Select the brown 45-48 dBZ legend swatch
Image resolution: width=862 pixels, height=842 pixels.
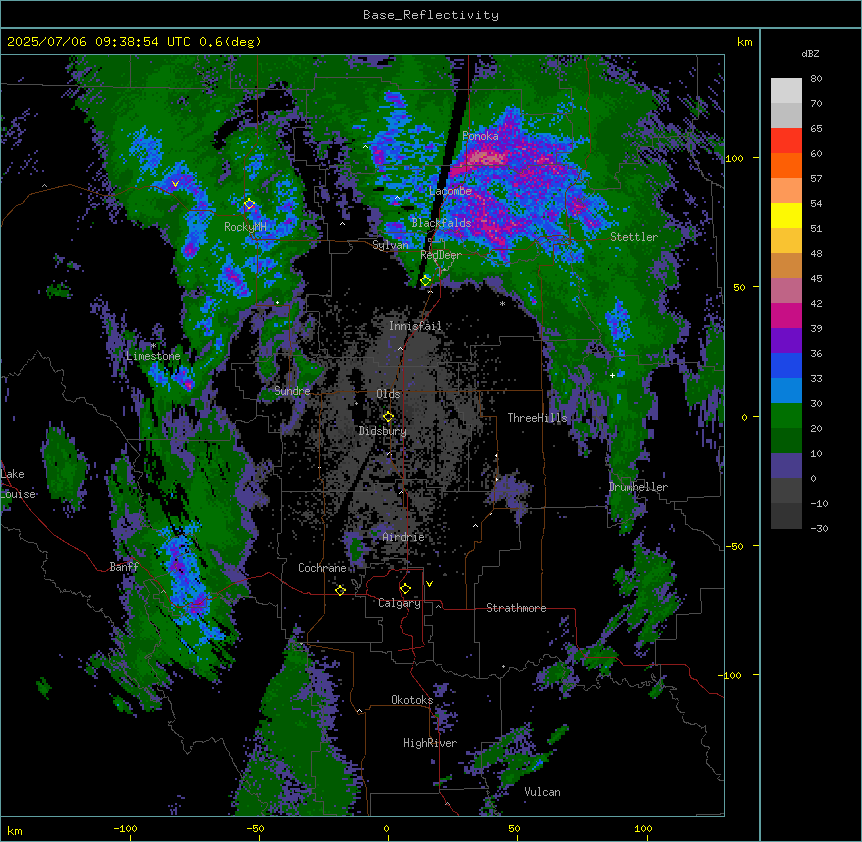coord(786,265)
